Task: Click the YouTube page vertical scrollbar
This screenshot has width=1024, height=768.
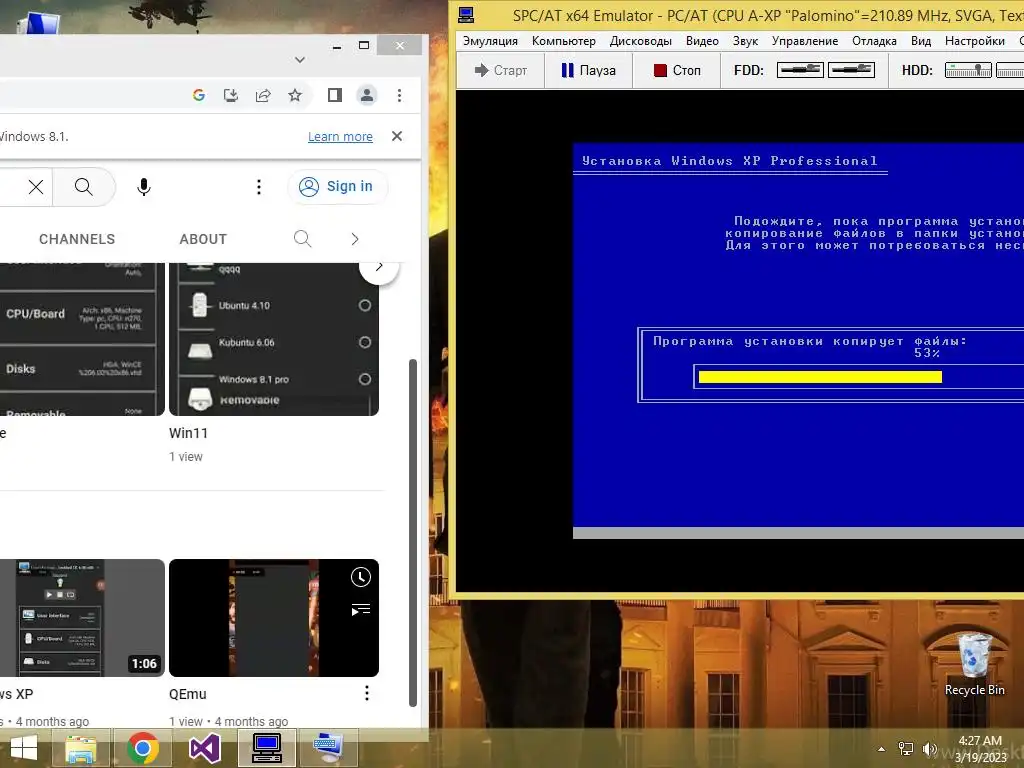Action: 413,532
